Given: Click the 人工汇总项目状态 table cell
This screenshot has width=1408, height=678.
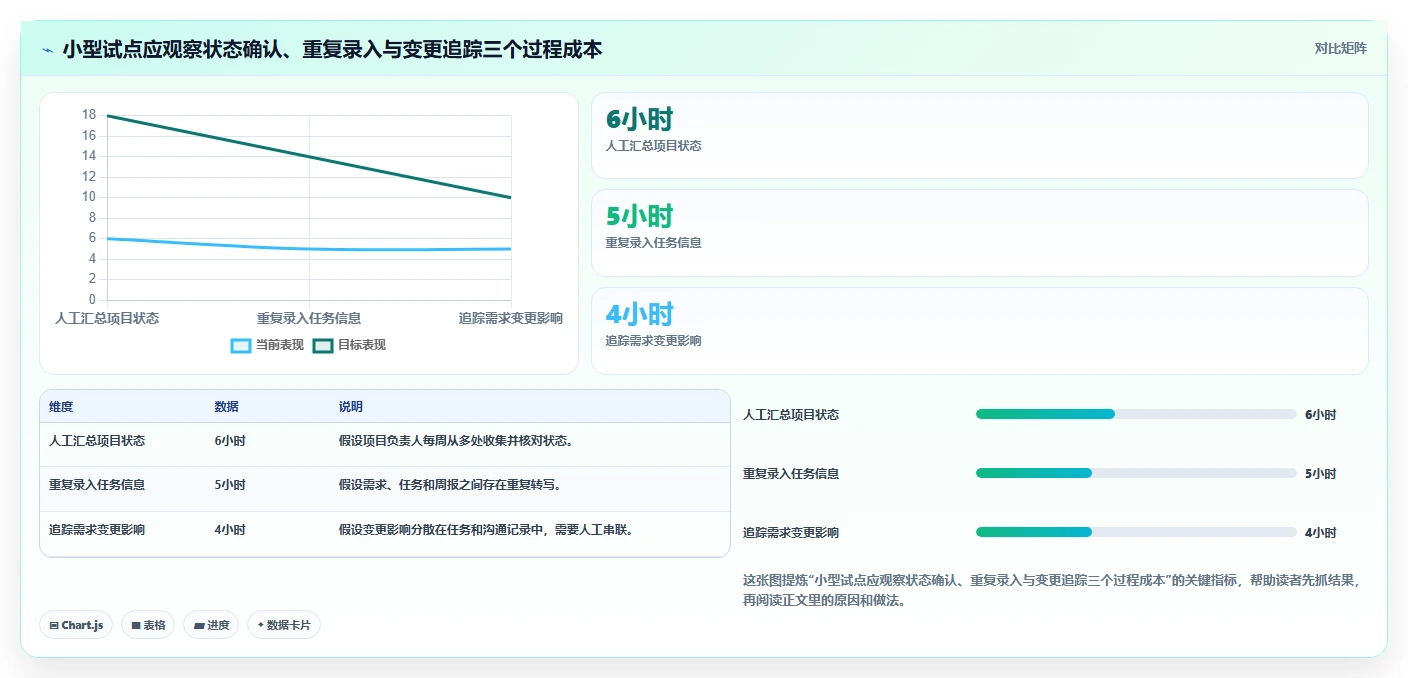Looking at the screenshot, I should (x=97, y=441).
